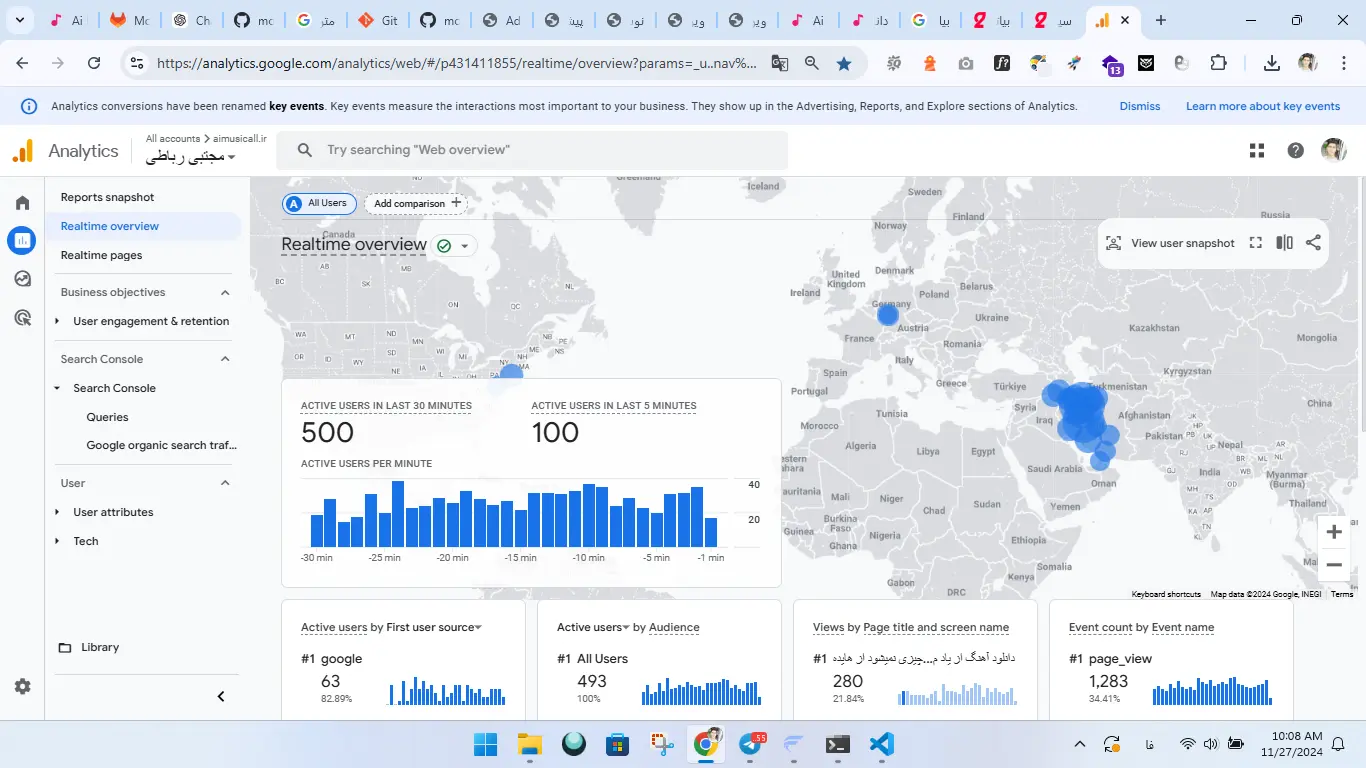Open the Reports icon in left rail

pyautogui.click(x=22, y=240)
